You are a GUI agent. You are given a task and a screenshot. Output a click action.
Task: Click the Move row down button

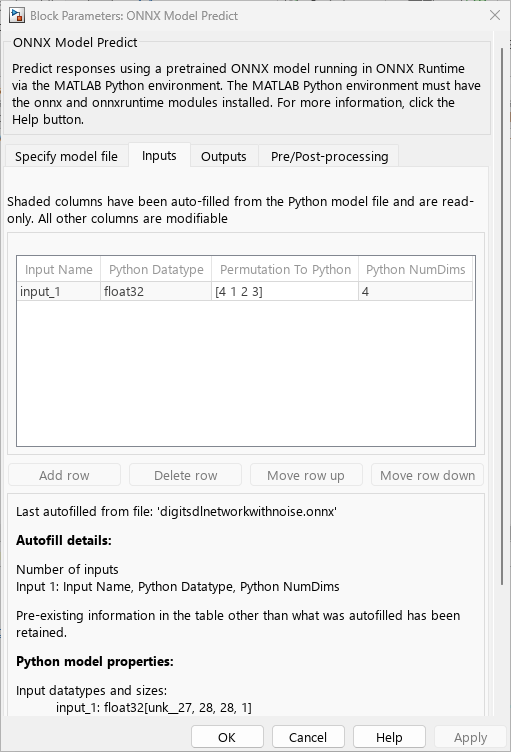click(427, 475)
